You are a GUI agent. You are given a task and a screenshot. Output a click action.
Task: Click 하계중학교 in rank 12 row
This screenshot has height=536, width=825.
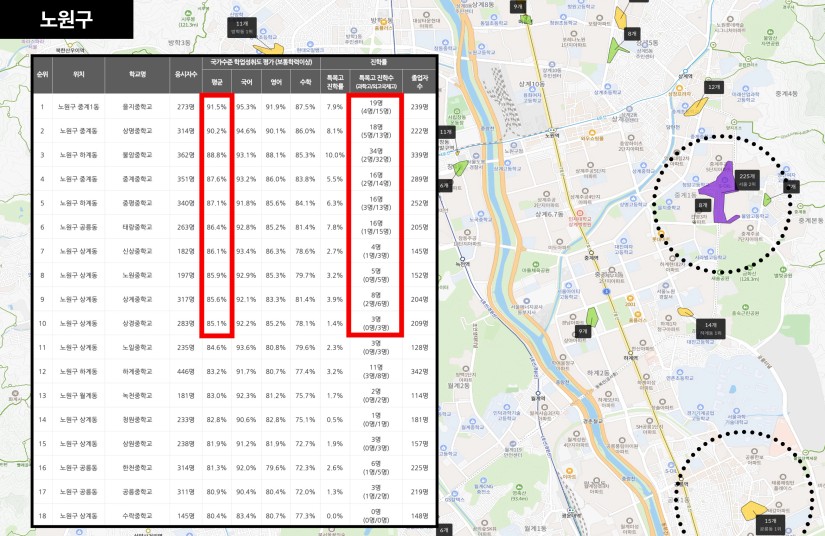point(137,371)
